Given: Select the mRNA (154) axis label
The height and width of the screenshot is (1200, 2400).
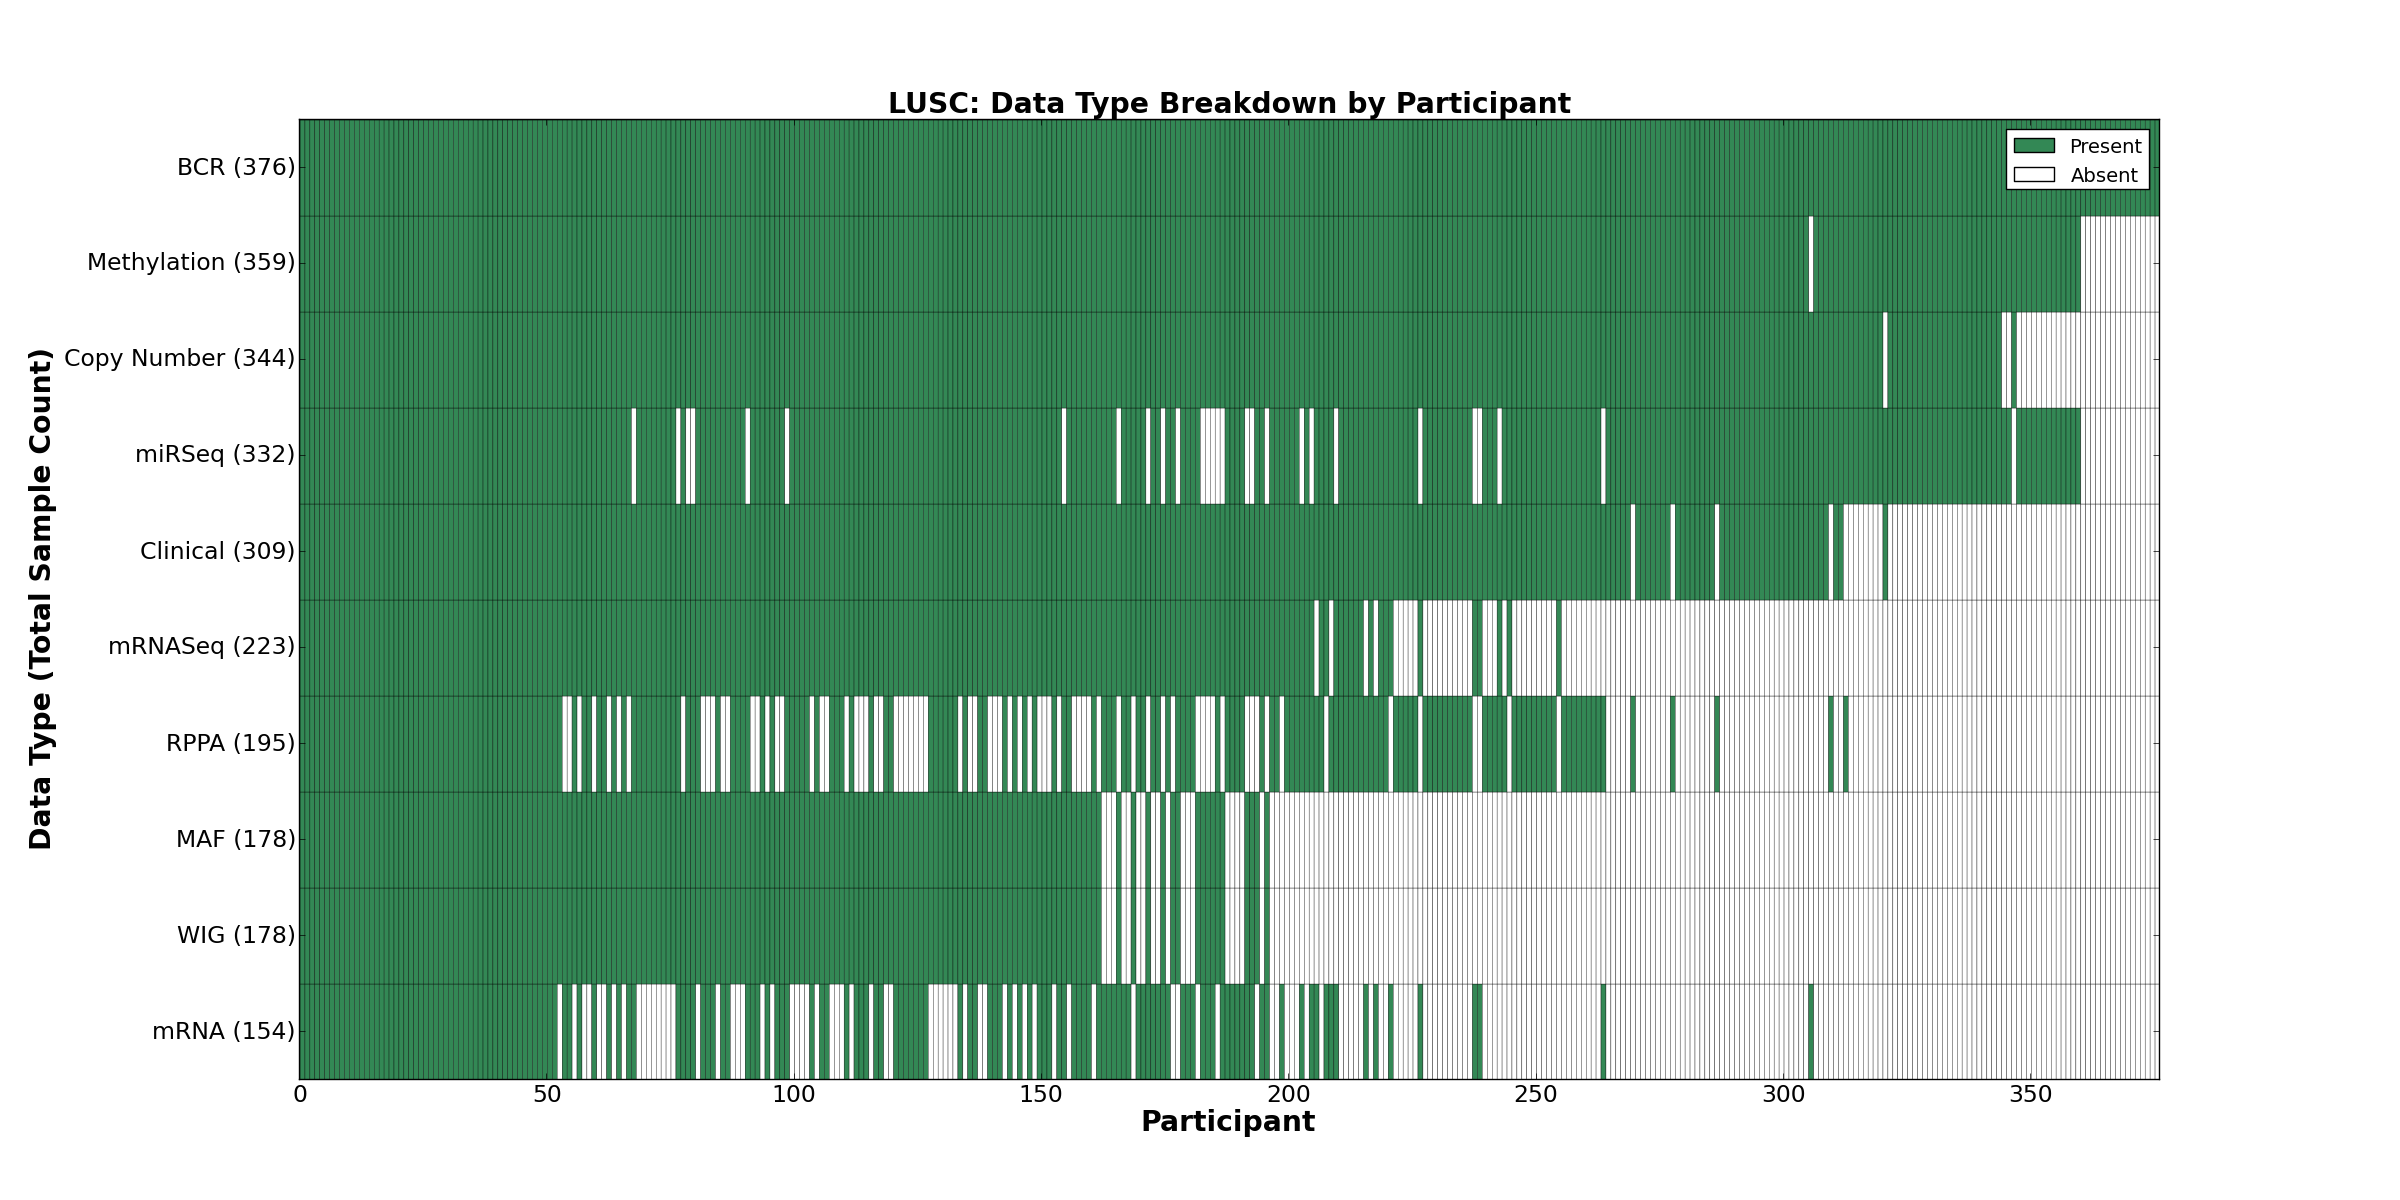Looking at the screenshot, I should (223, 1031).
